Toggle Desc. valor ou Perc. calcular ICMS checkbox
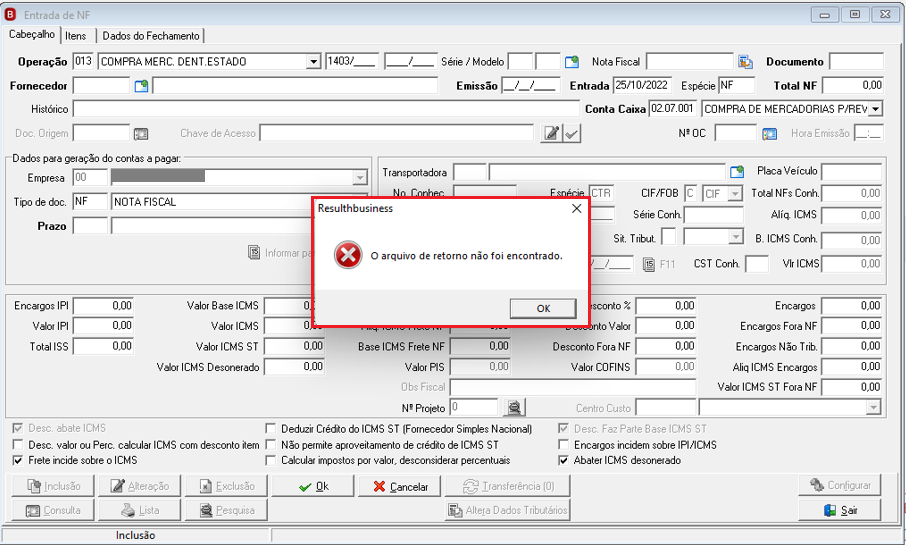906x545 pixels. click(x=18, y=445)
